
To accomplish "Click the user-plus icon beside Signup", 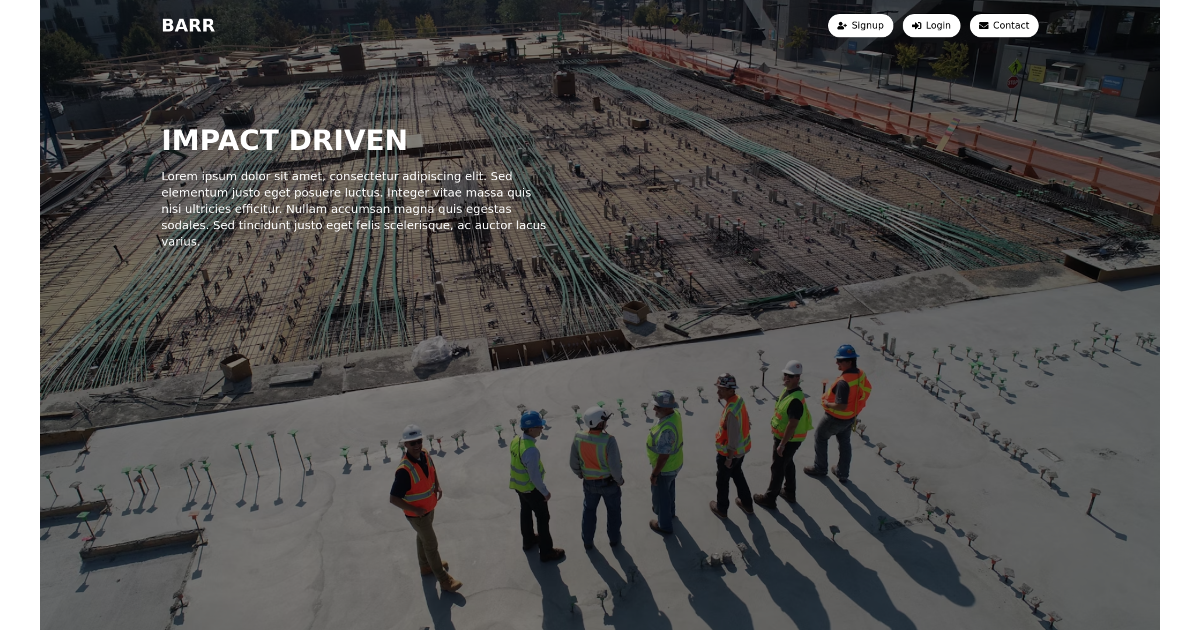I will [842, 26].
